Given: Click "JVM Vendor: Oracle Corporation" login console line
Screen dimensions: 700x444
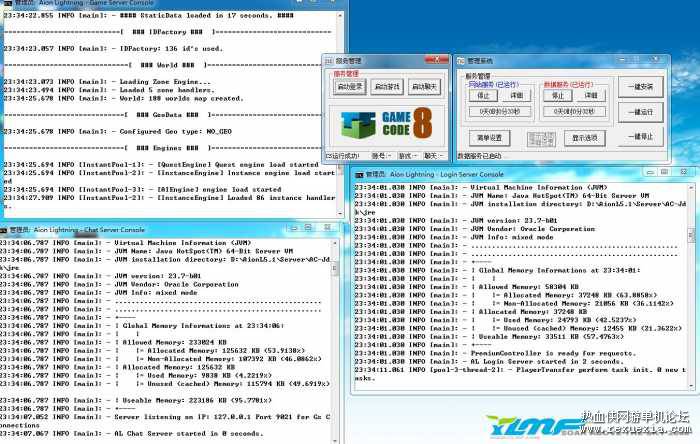Looking at the screenshot, I should (475, 229).
